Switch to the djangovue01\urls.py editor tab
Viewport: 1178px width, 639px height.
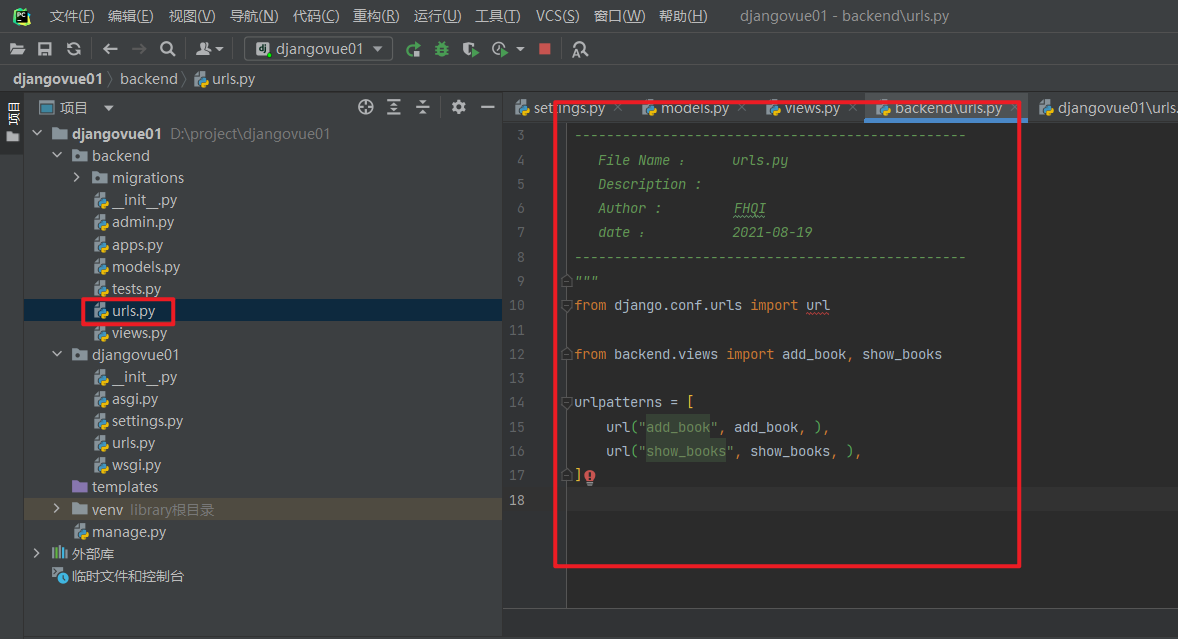click(1108, 108)
